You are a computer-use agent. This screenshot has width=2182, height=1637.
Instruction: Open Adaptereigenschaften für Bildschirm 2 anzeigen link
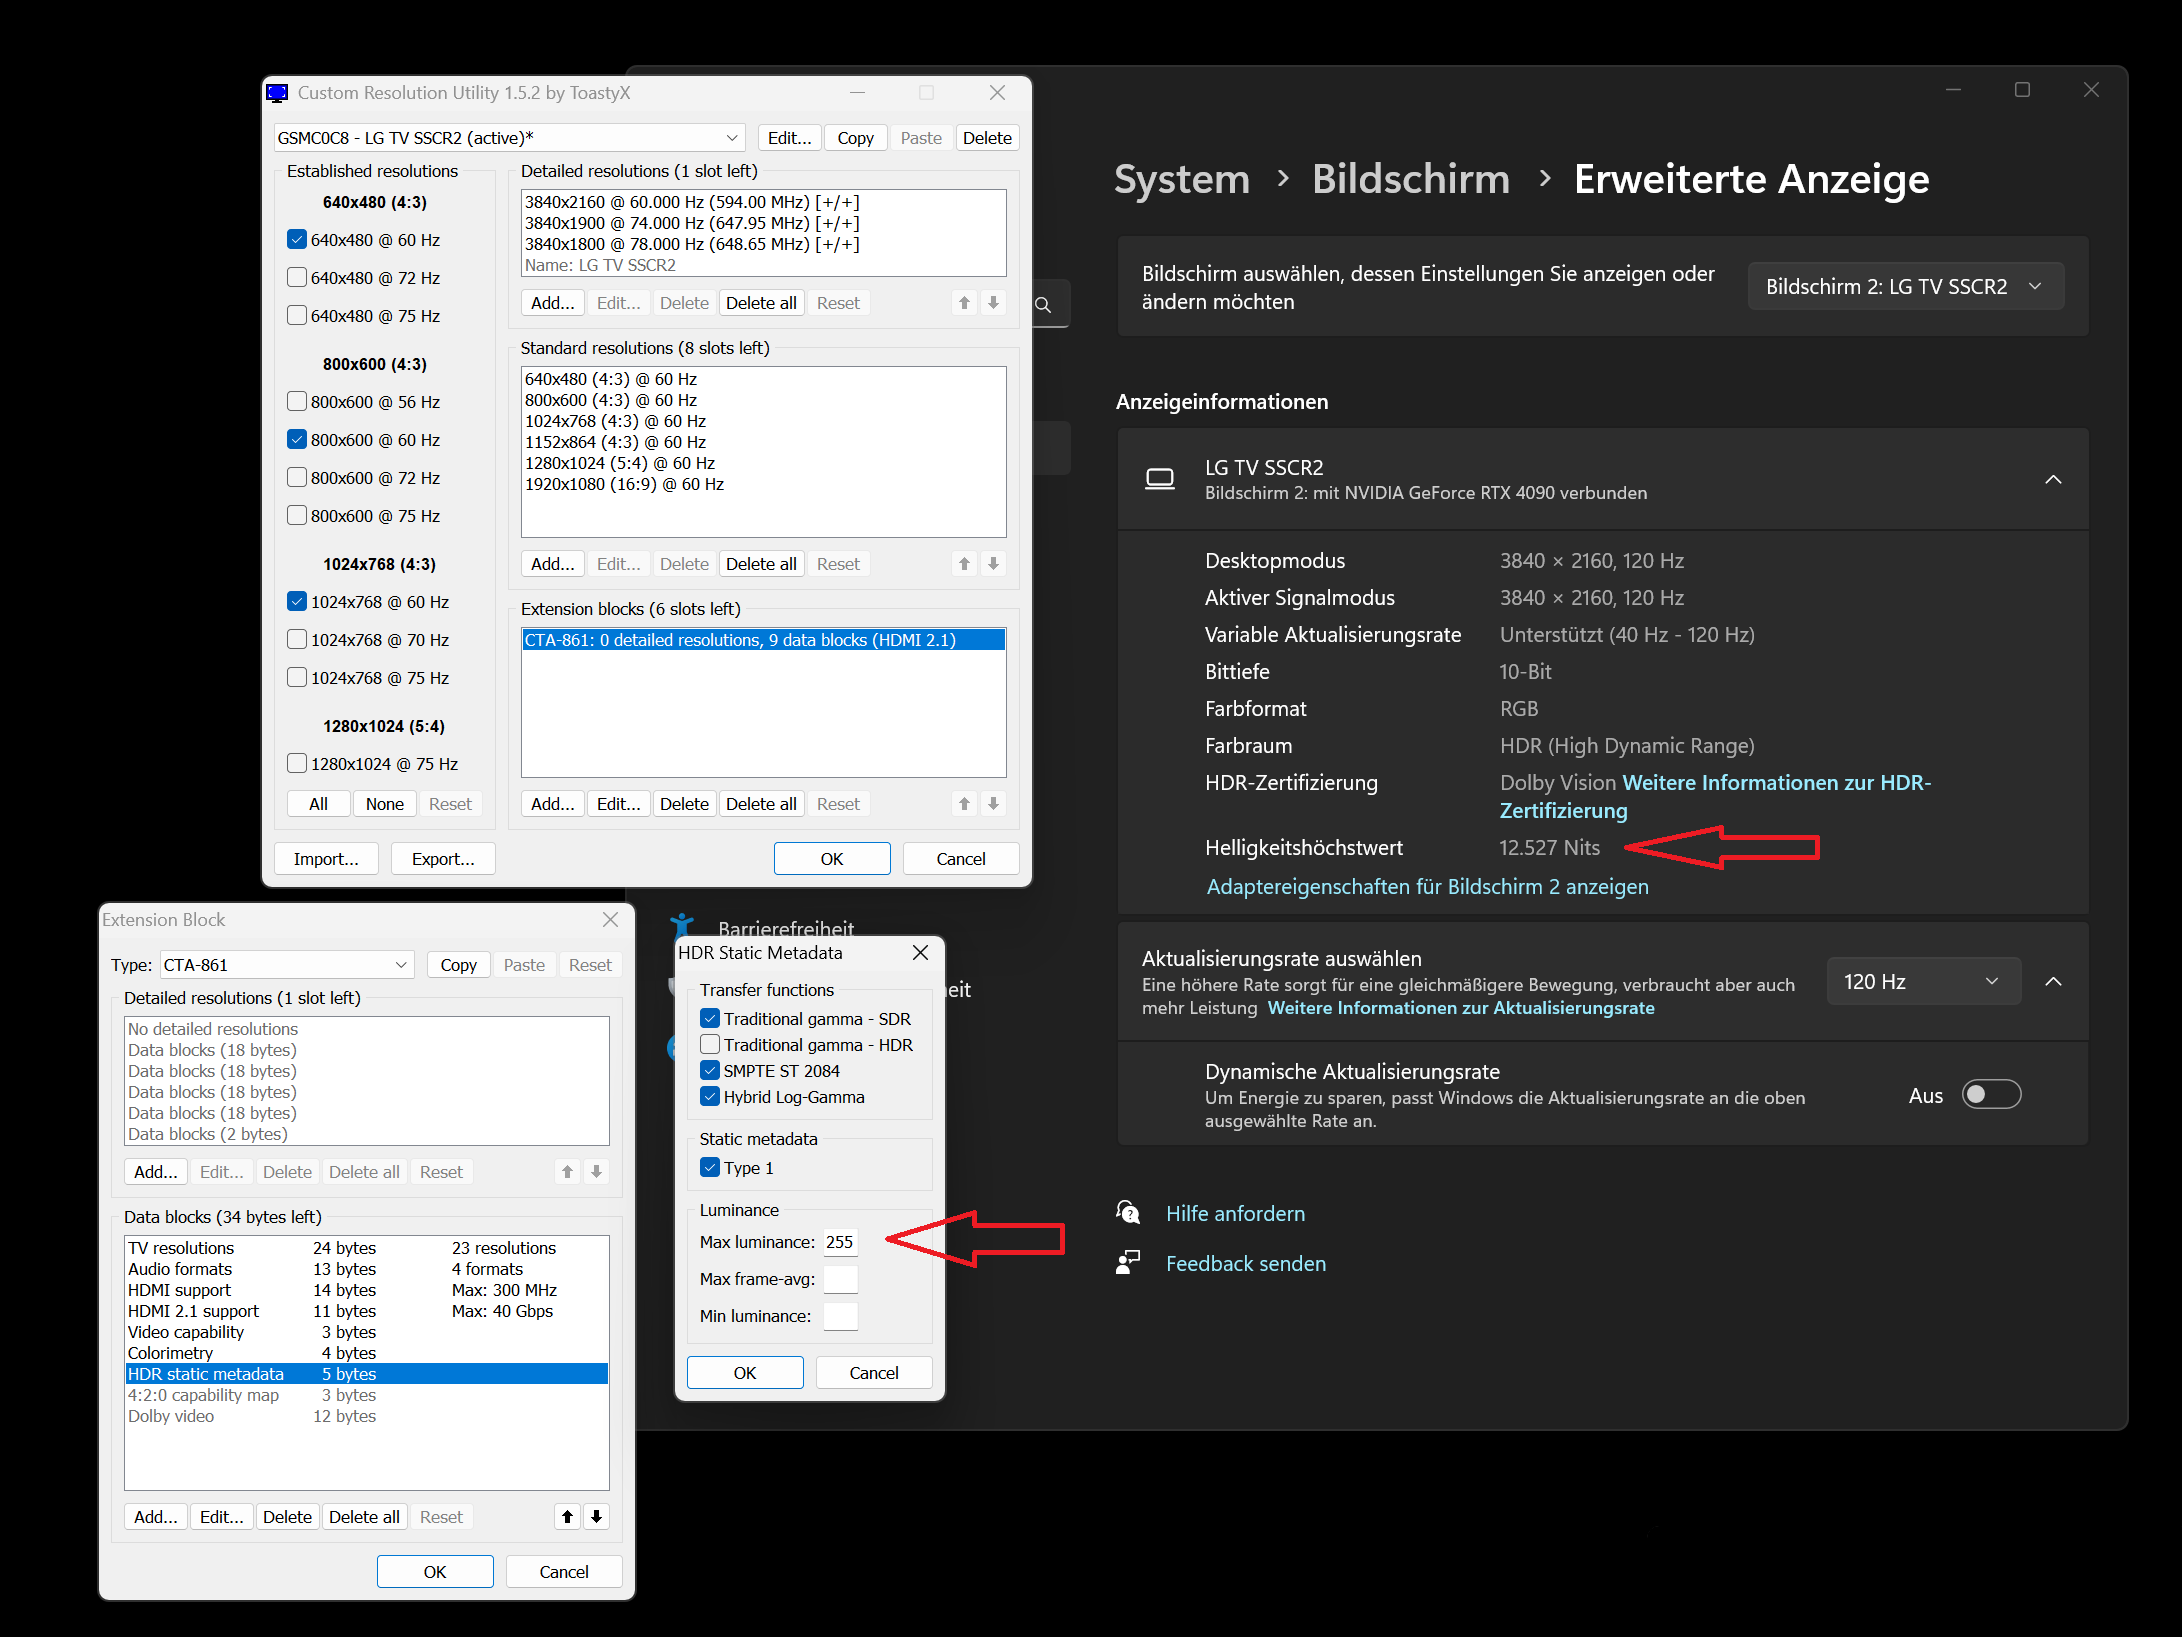[x=1427, y=887]
